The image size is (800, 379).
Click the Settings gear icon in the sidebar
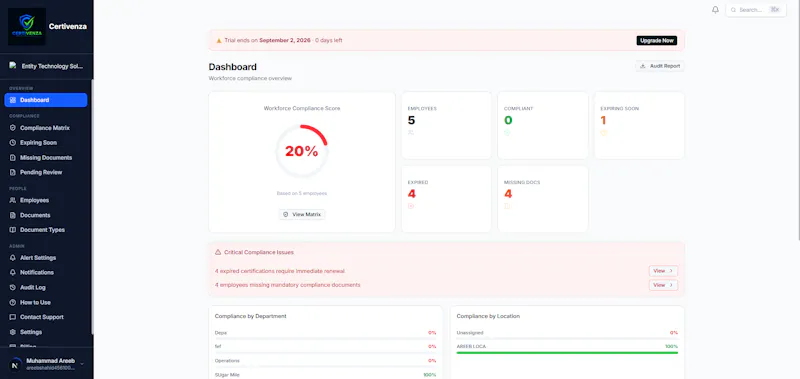[13, 332]
